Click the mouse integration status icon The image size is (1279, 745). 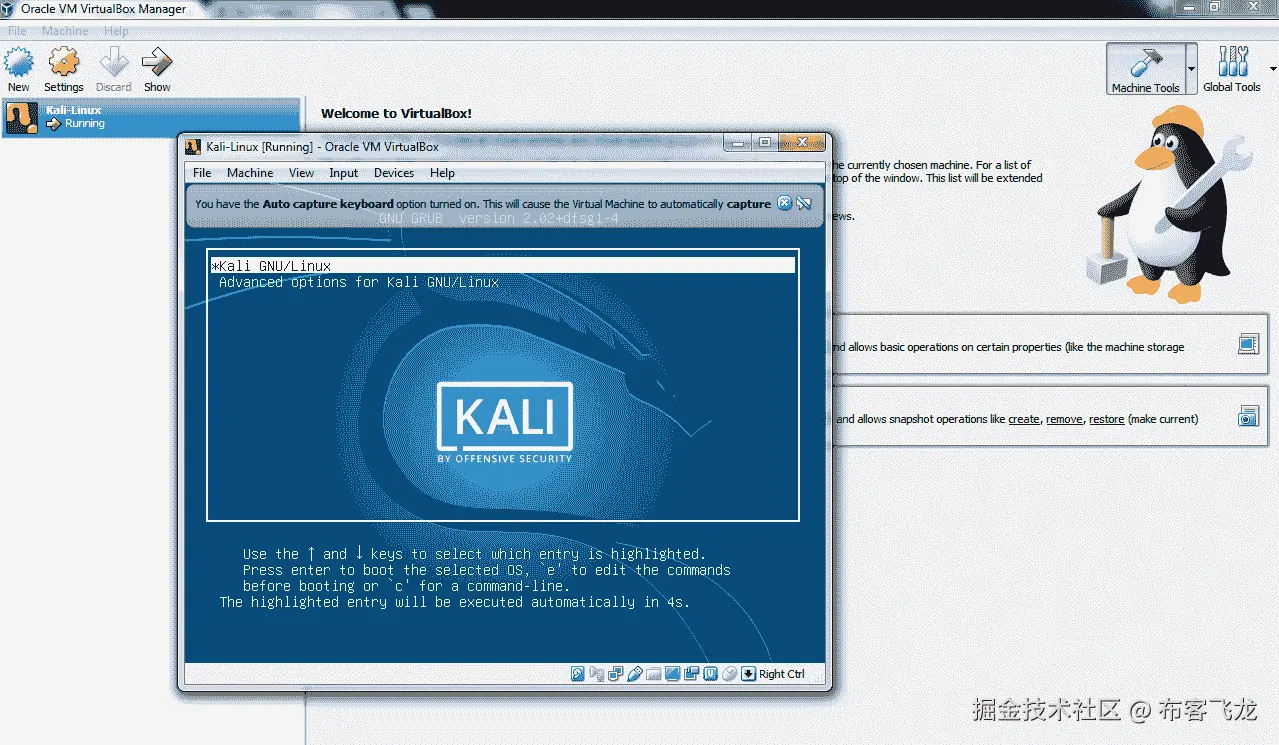click(730, 674)
